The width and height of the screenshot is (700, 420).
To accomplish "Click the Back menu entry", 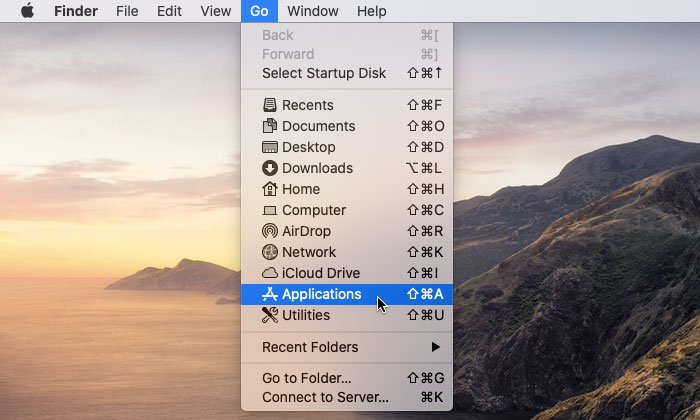I will click(x=347, y=35).
